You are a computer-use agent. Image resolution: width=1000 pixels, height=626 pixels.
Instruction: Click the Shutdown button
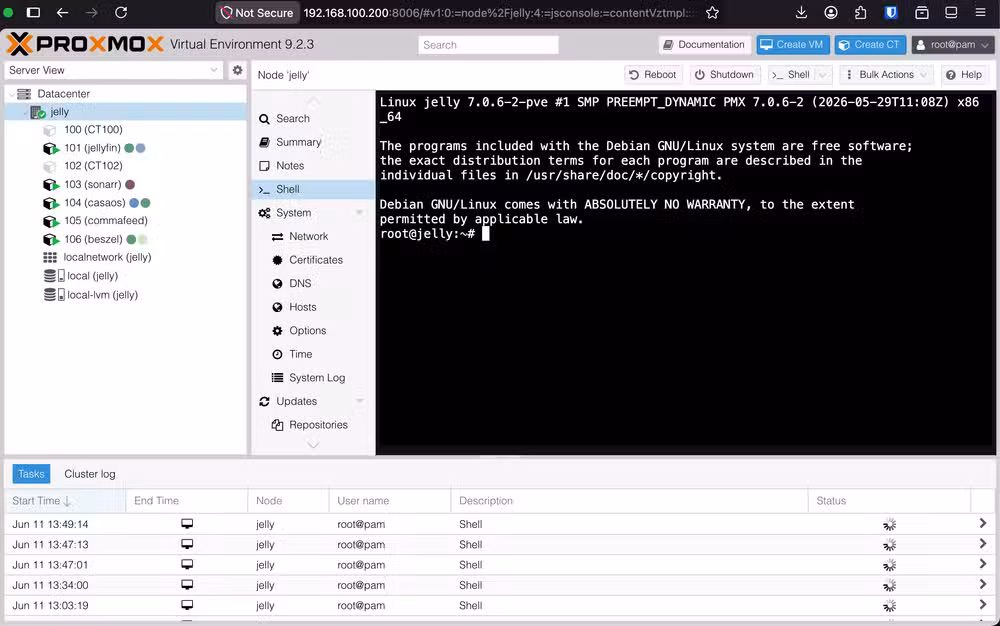[x=724, y=75]
